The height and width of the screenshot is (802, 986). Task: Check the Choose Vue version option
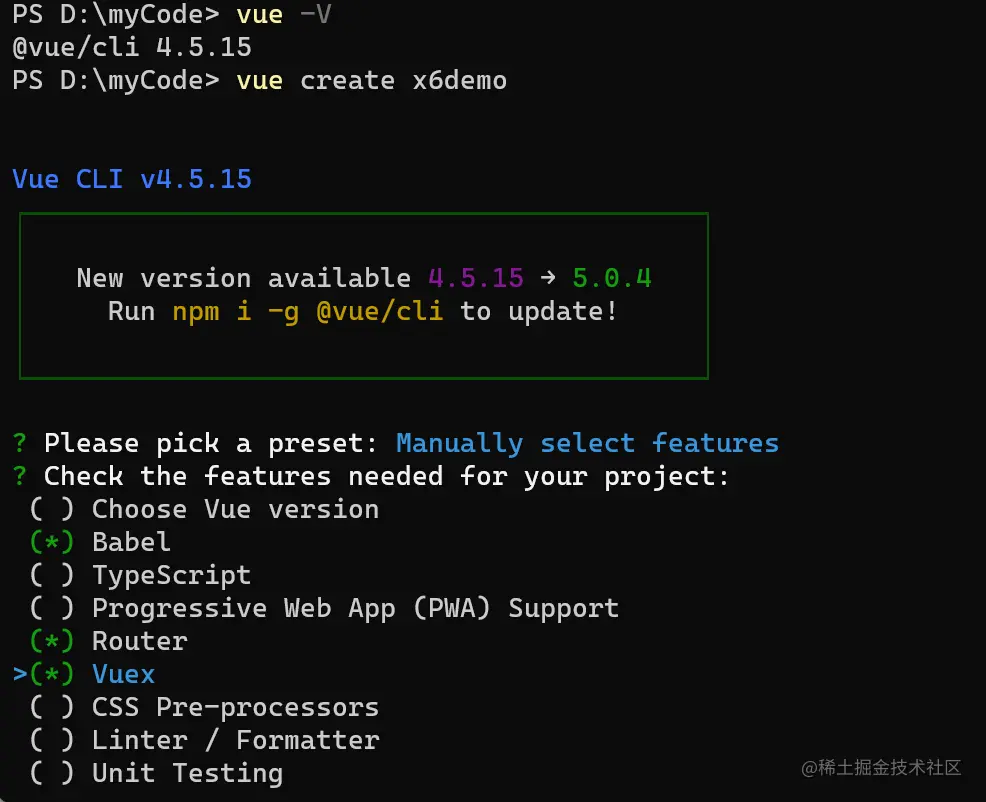click(x=52, y=509)
